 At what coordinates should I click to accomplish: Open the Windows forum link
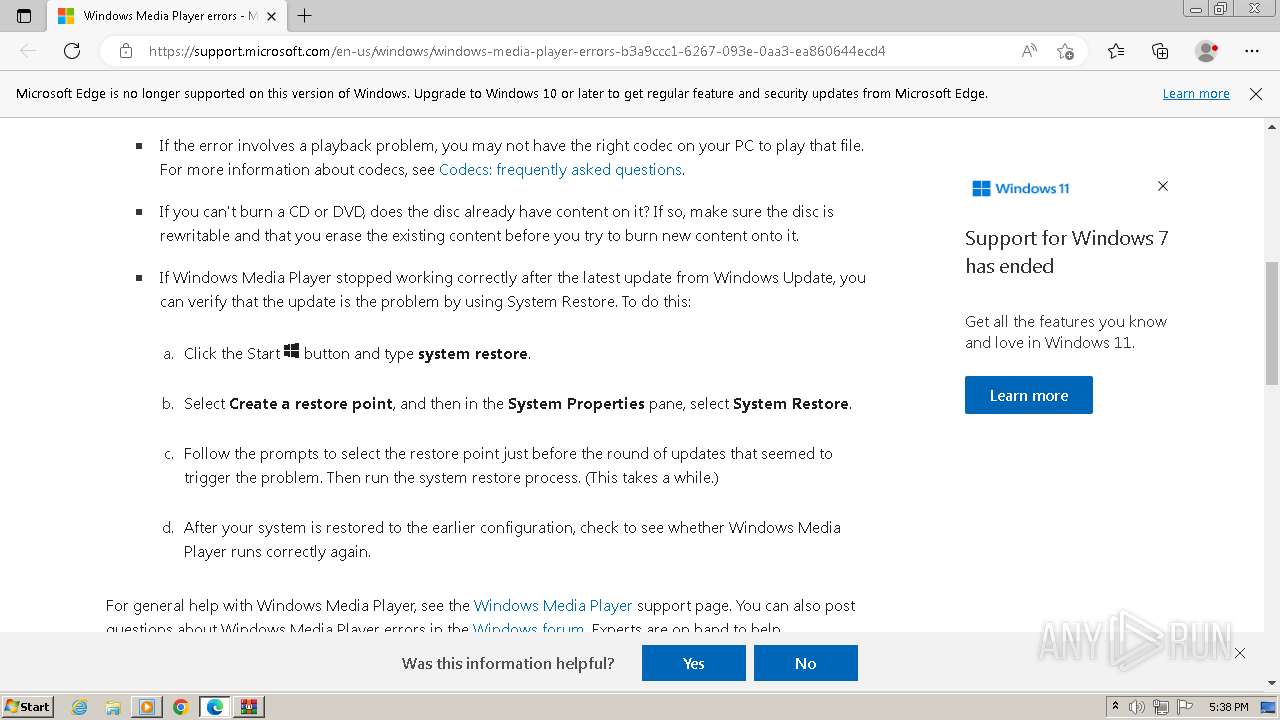528,629
